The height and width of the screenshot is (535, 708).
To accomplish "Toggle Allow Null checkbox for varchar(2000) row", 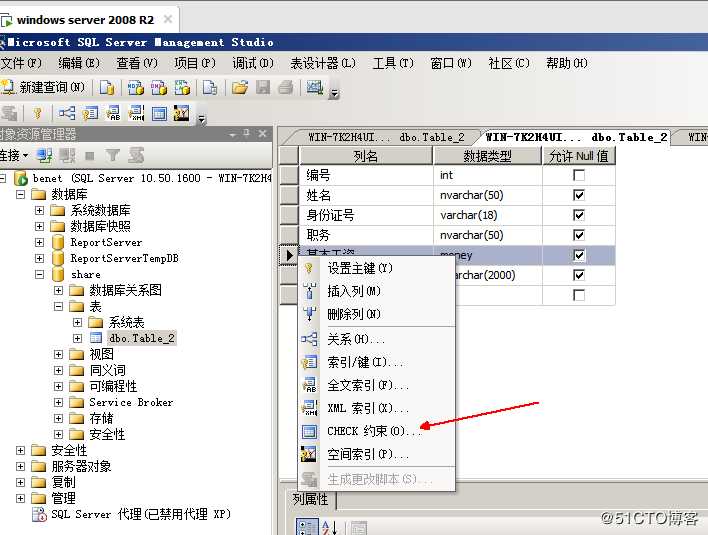I will click(578, 275).
